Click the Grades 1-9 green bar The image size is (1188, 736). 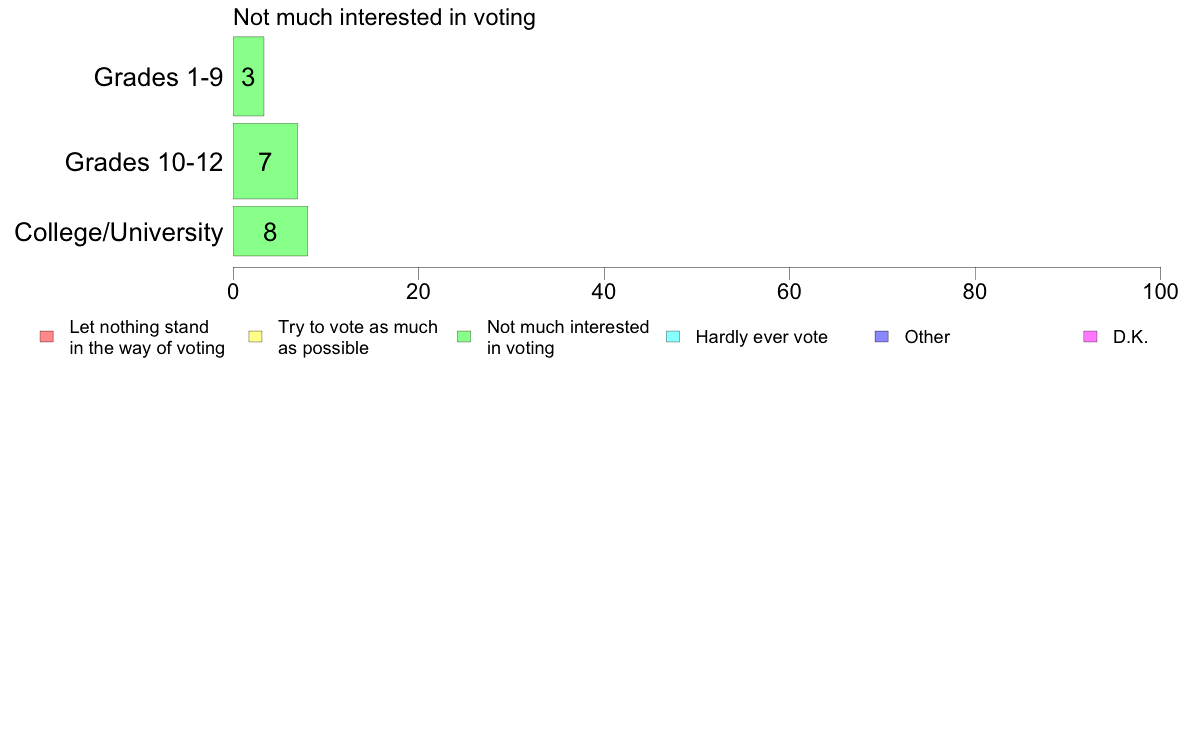[x=249, y=77]
